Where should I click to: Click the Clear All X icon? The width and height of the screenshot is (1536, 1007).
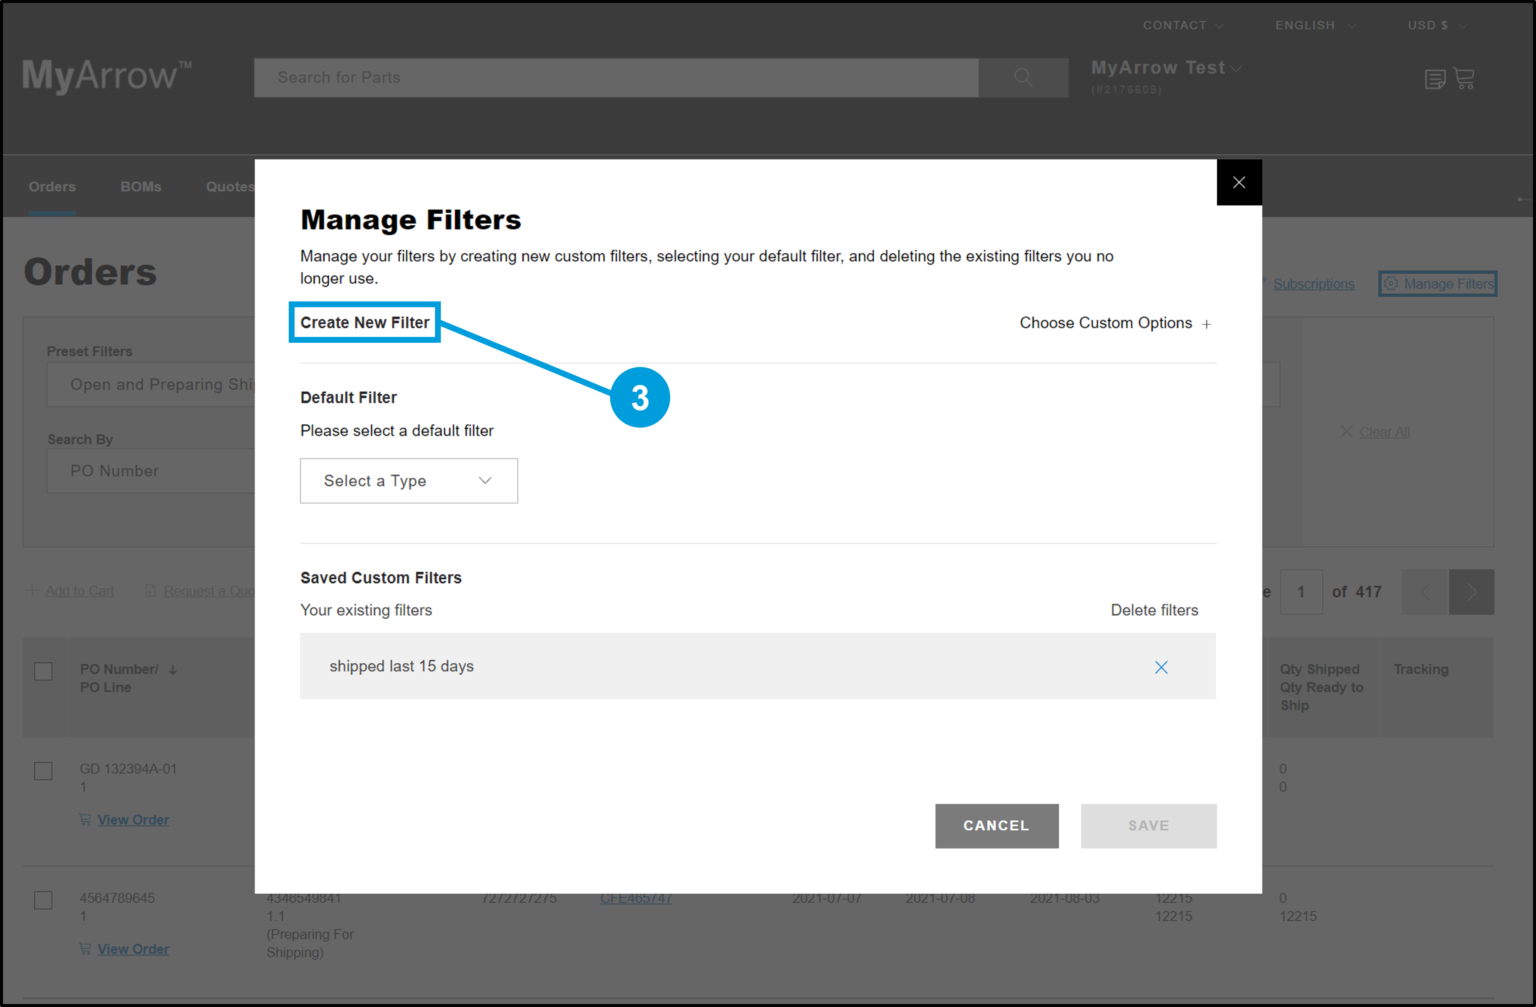point(1348,431)
